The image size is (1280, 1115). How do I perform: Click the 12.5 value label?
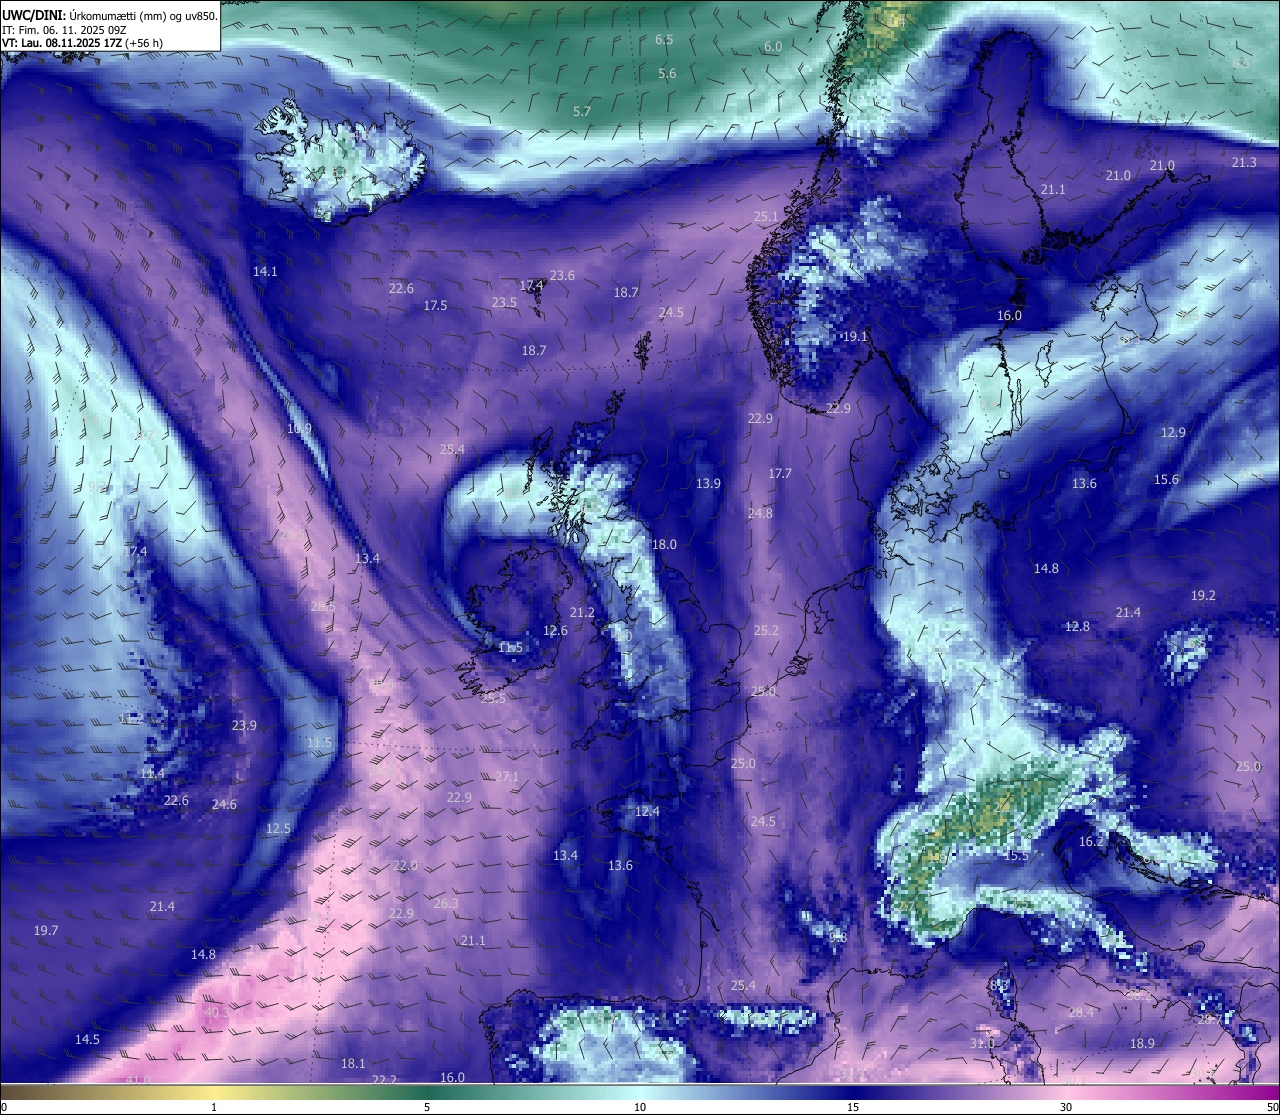[278, 829]
